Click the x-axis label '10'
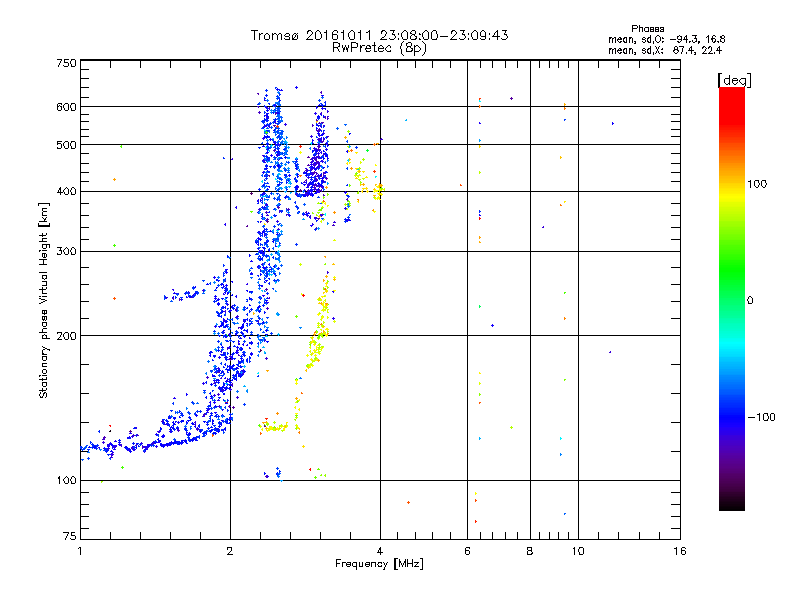800x600 pixels. coord(578,551)
